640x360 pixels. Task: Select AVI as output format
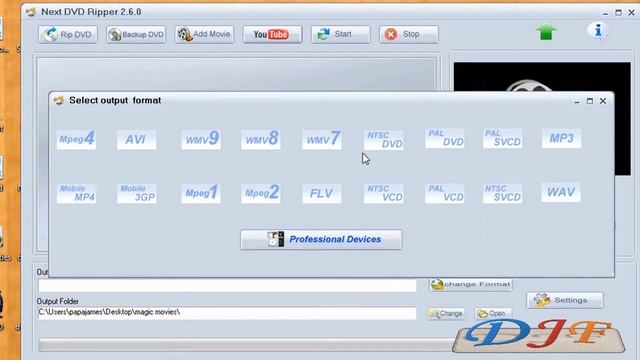(x=136, y=140)
